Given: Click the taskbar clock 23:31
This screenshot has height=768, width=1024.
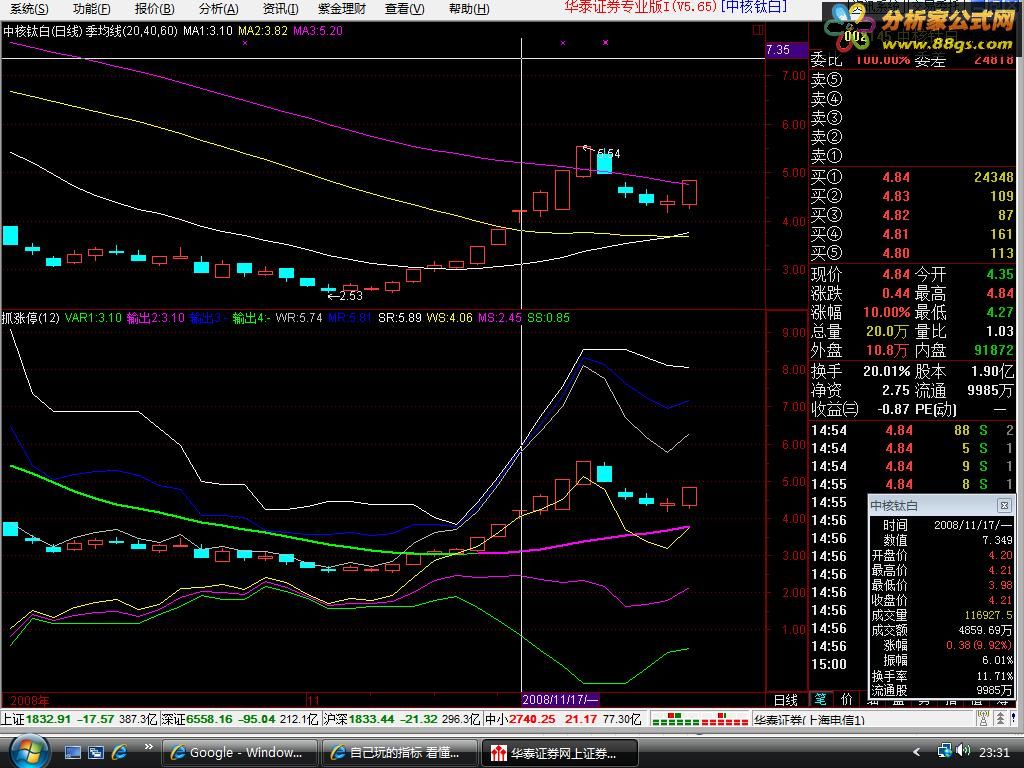Looking at the screenshot, I should [x=995, y=752].
